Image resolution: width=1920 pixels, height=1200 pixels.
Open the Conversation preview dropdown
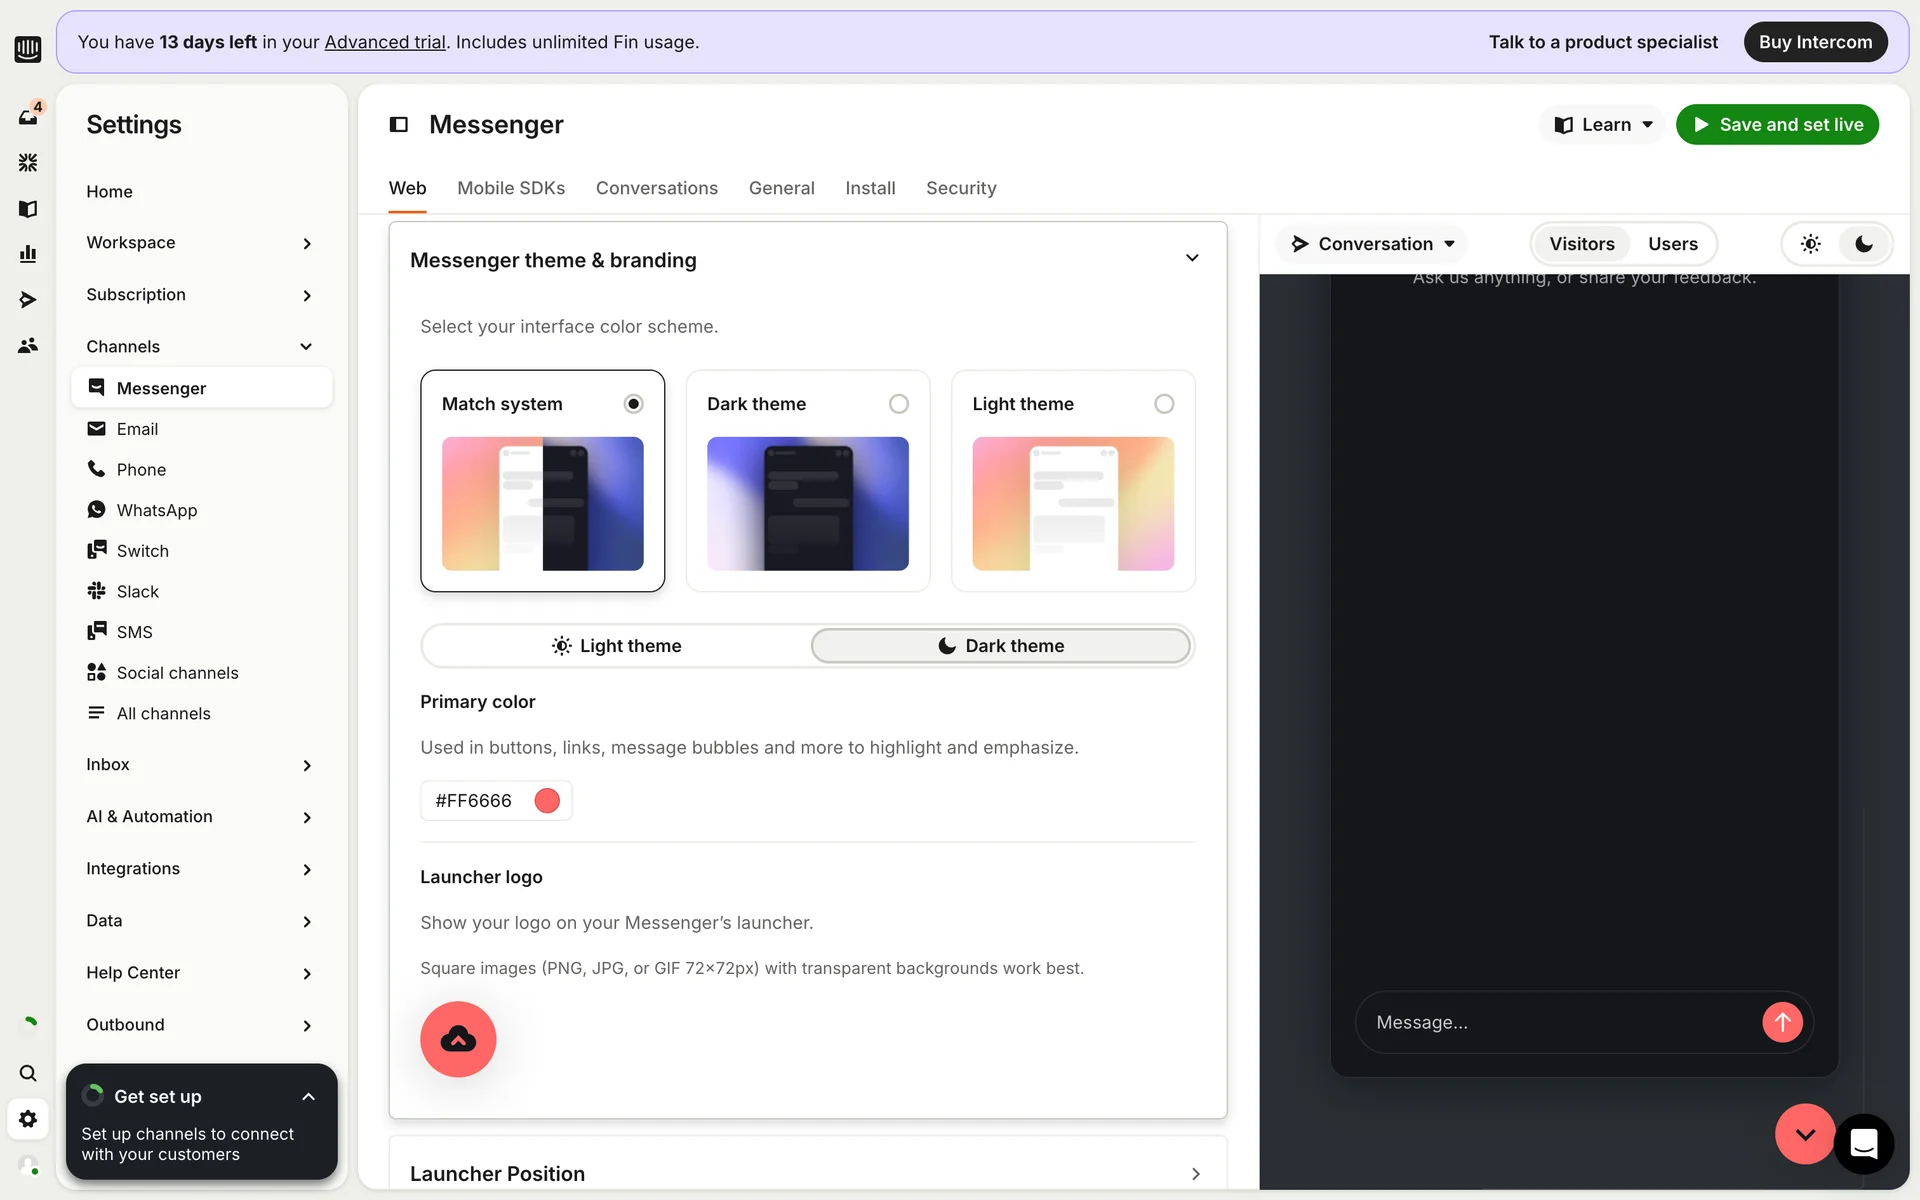1373,244
